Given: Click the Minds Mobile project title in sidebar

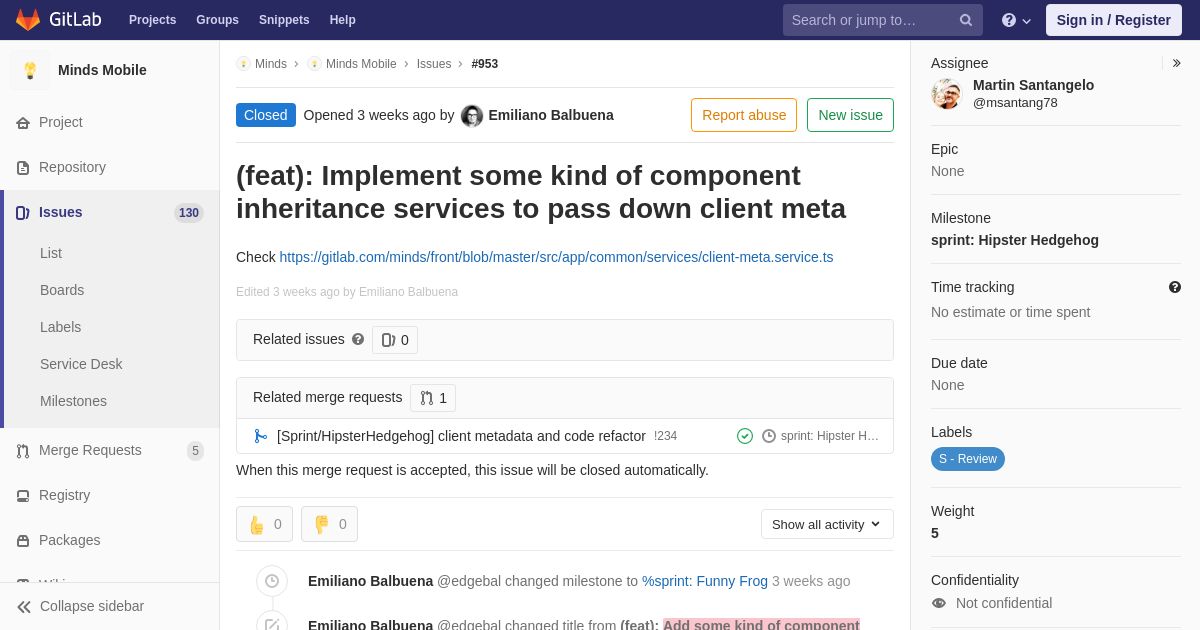Looking at the screenshot, I should point(102,70).
